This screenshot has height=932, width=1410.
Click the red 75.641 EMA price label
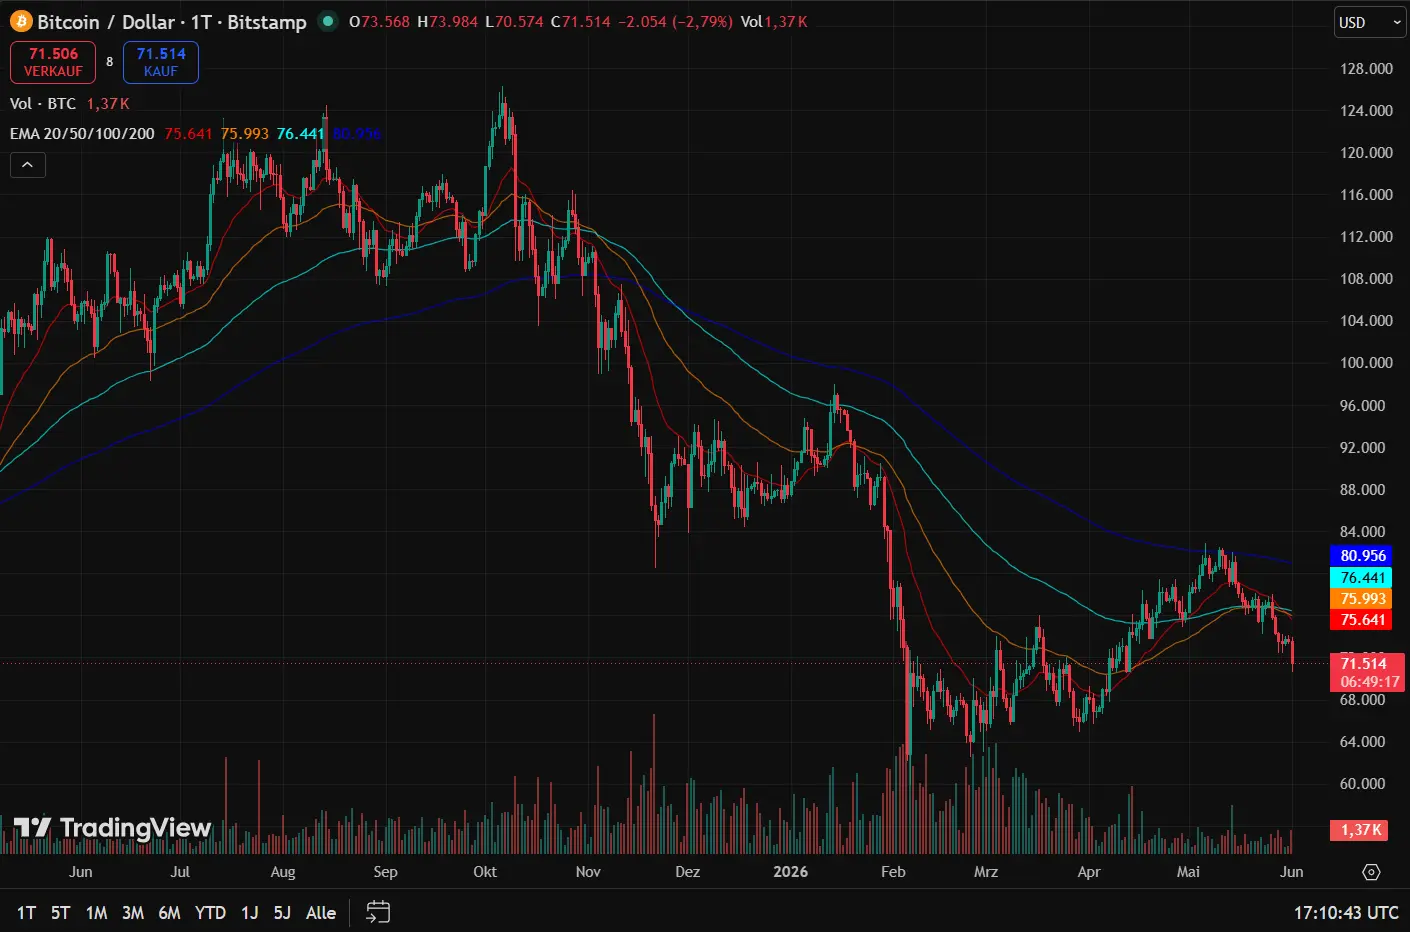tap(1361, 619)
